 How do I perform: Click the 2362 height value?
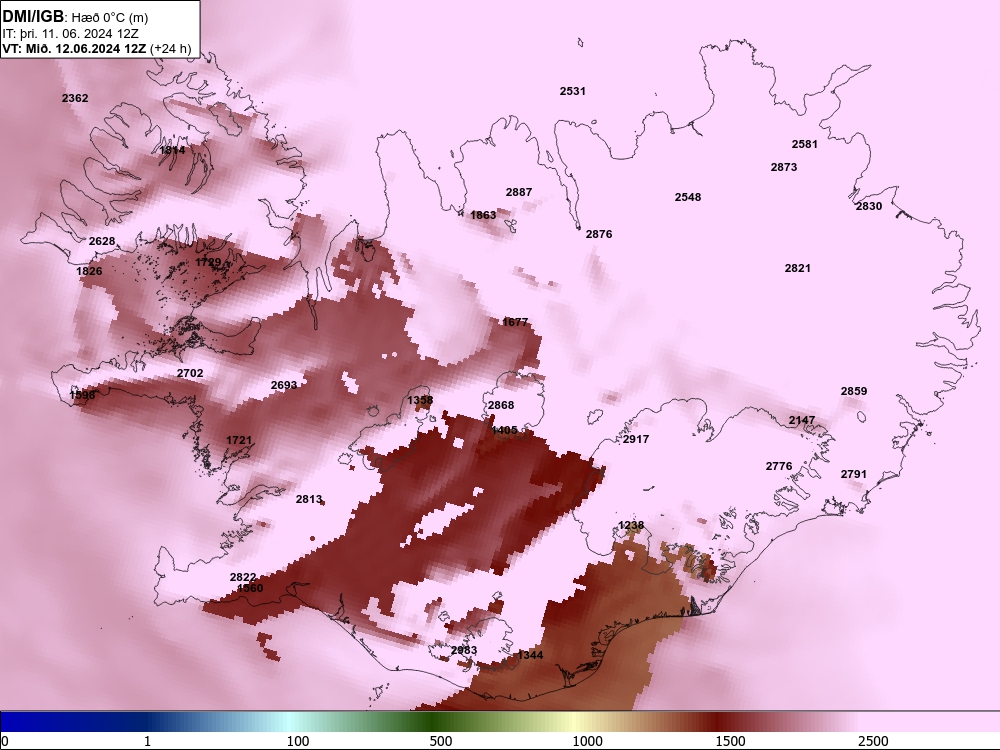pos(75,98)
